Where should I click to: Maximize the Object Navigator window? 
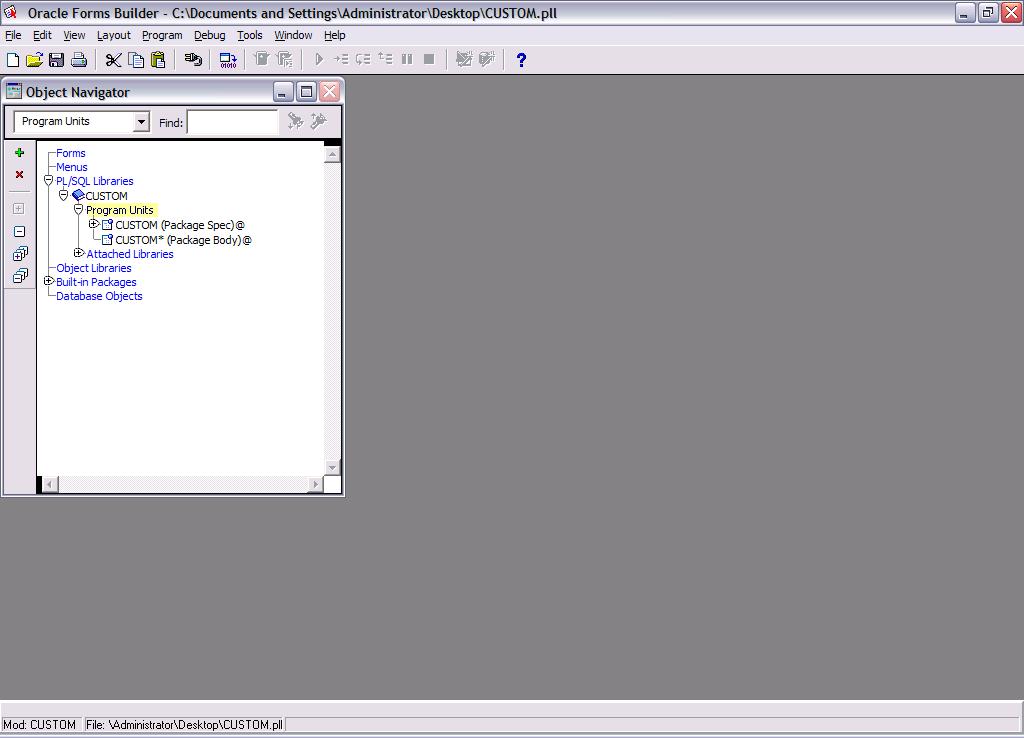click(x=306, y=92)
